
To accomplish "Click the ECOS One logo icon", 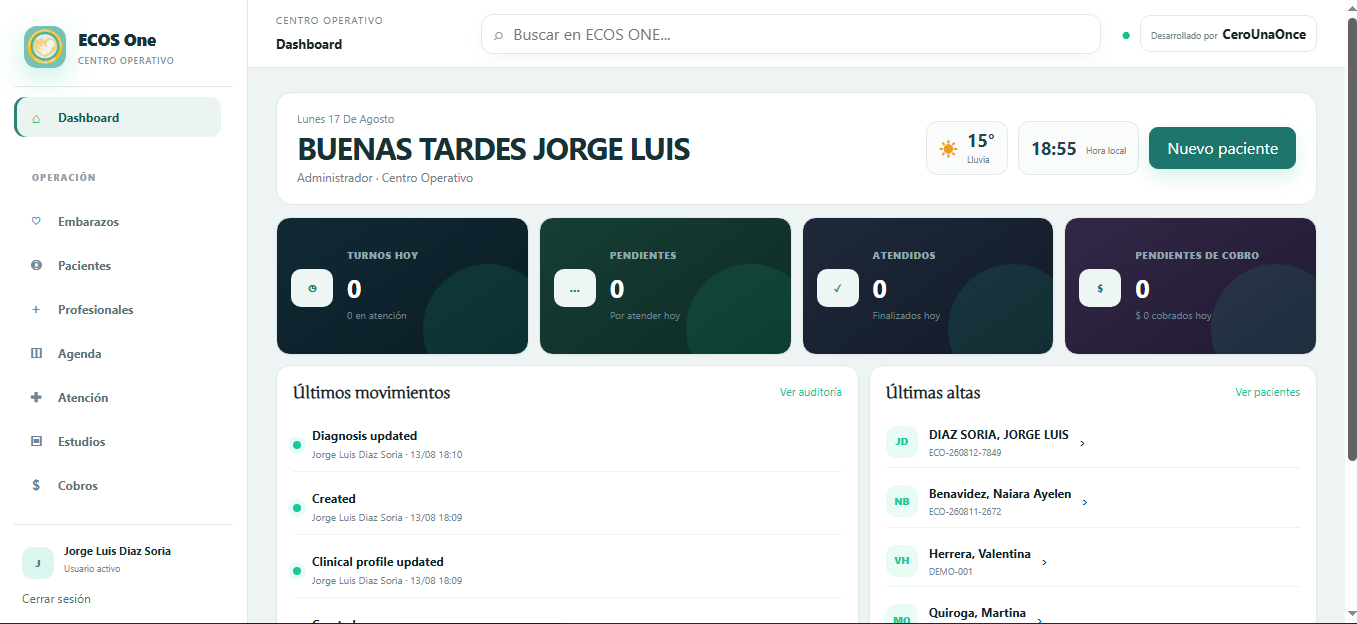I will tap(45, 47).
